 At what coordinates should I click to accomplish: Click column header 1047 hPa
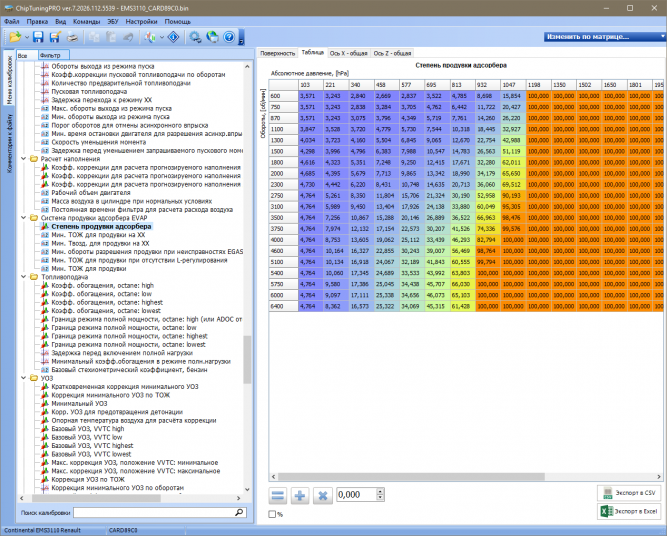click(x=513, y=85)
